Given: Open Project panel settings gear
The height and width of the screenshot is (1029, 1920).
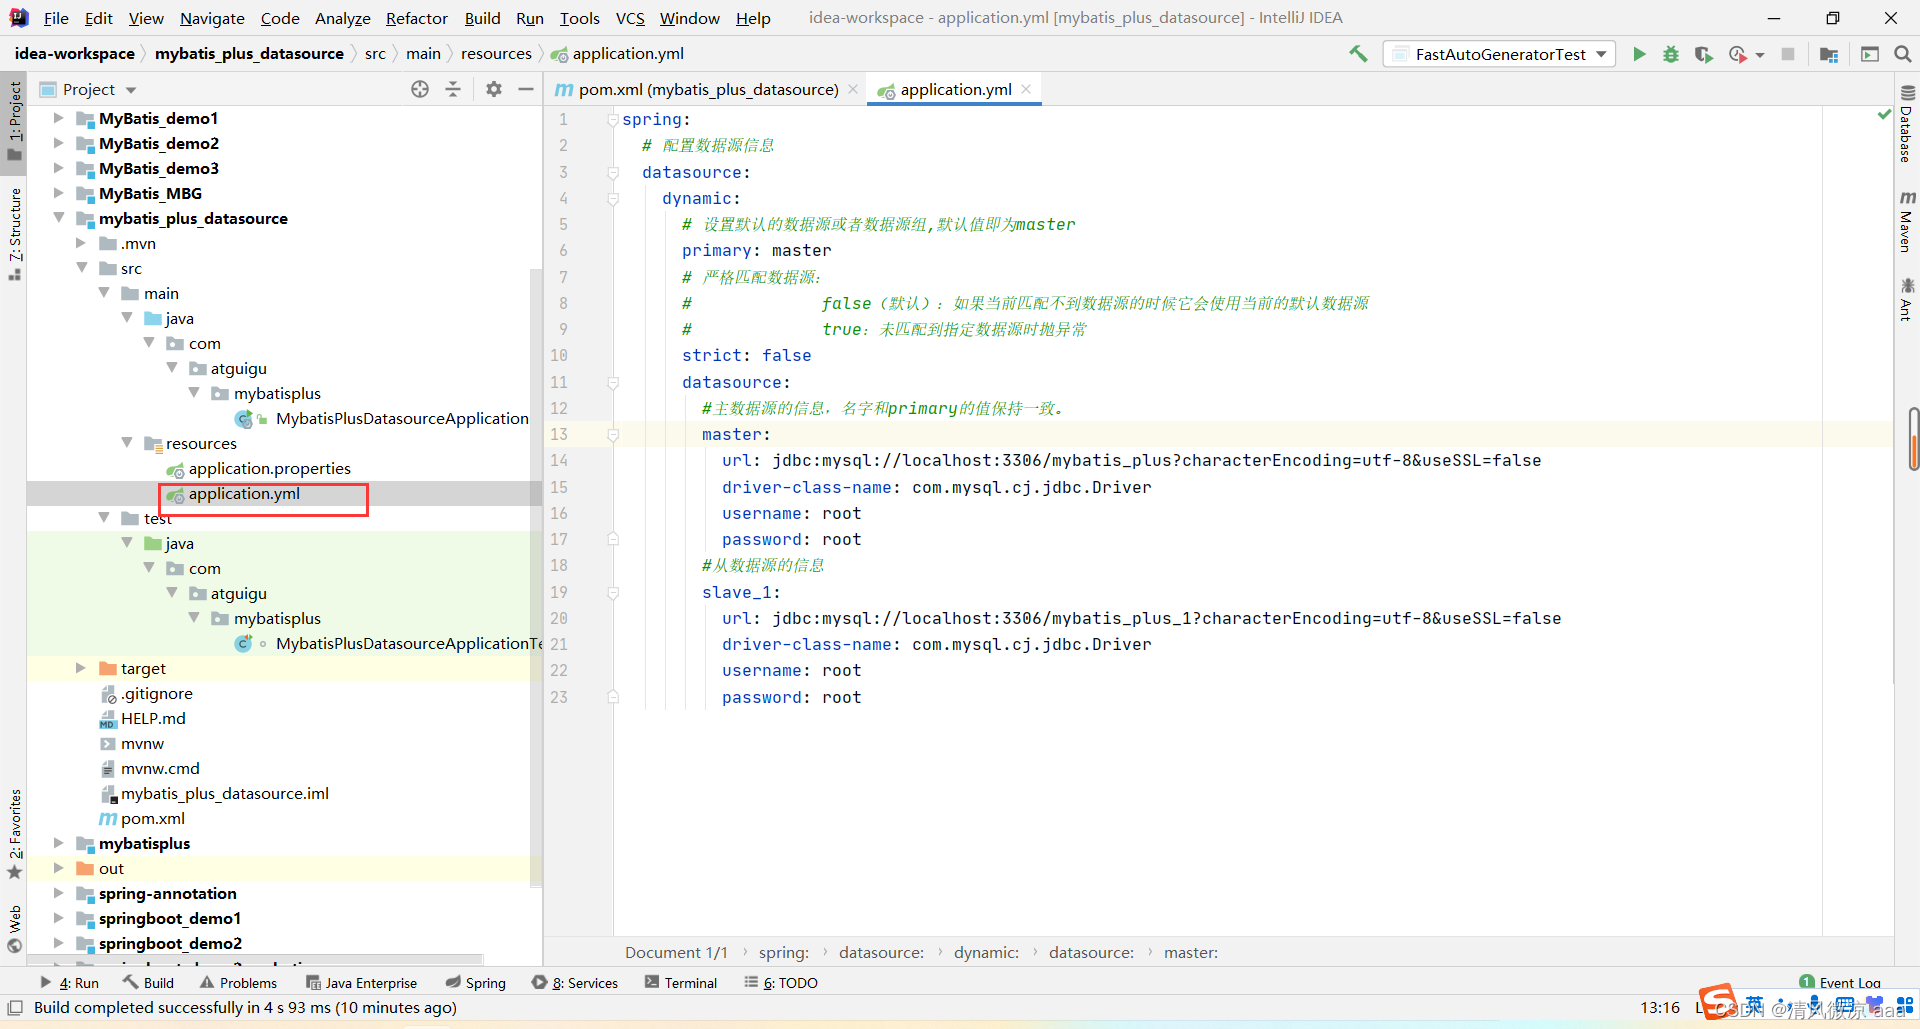Looking at the screenshot, I should coord(494,90).
